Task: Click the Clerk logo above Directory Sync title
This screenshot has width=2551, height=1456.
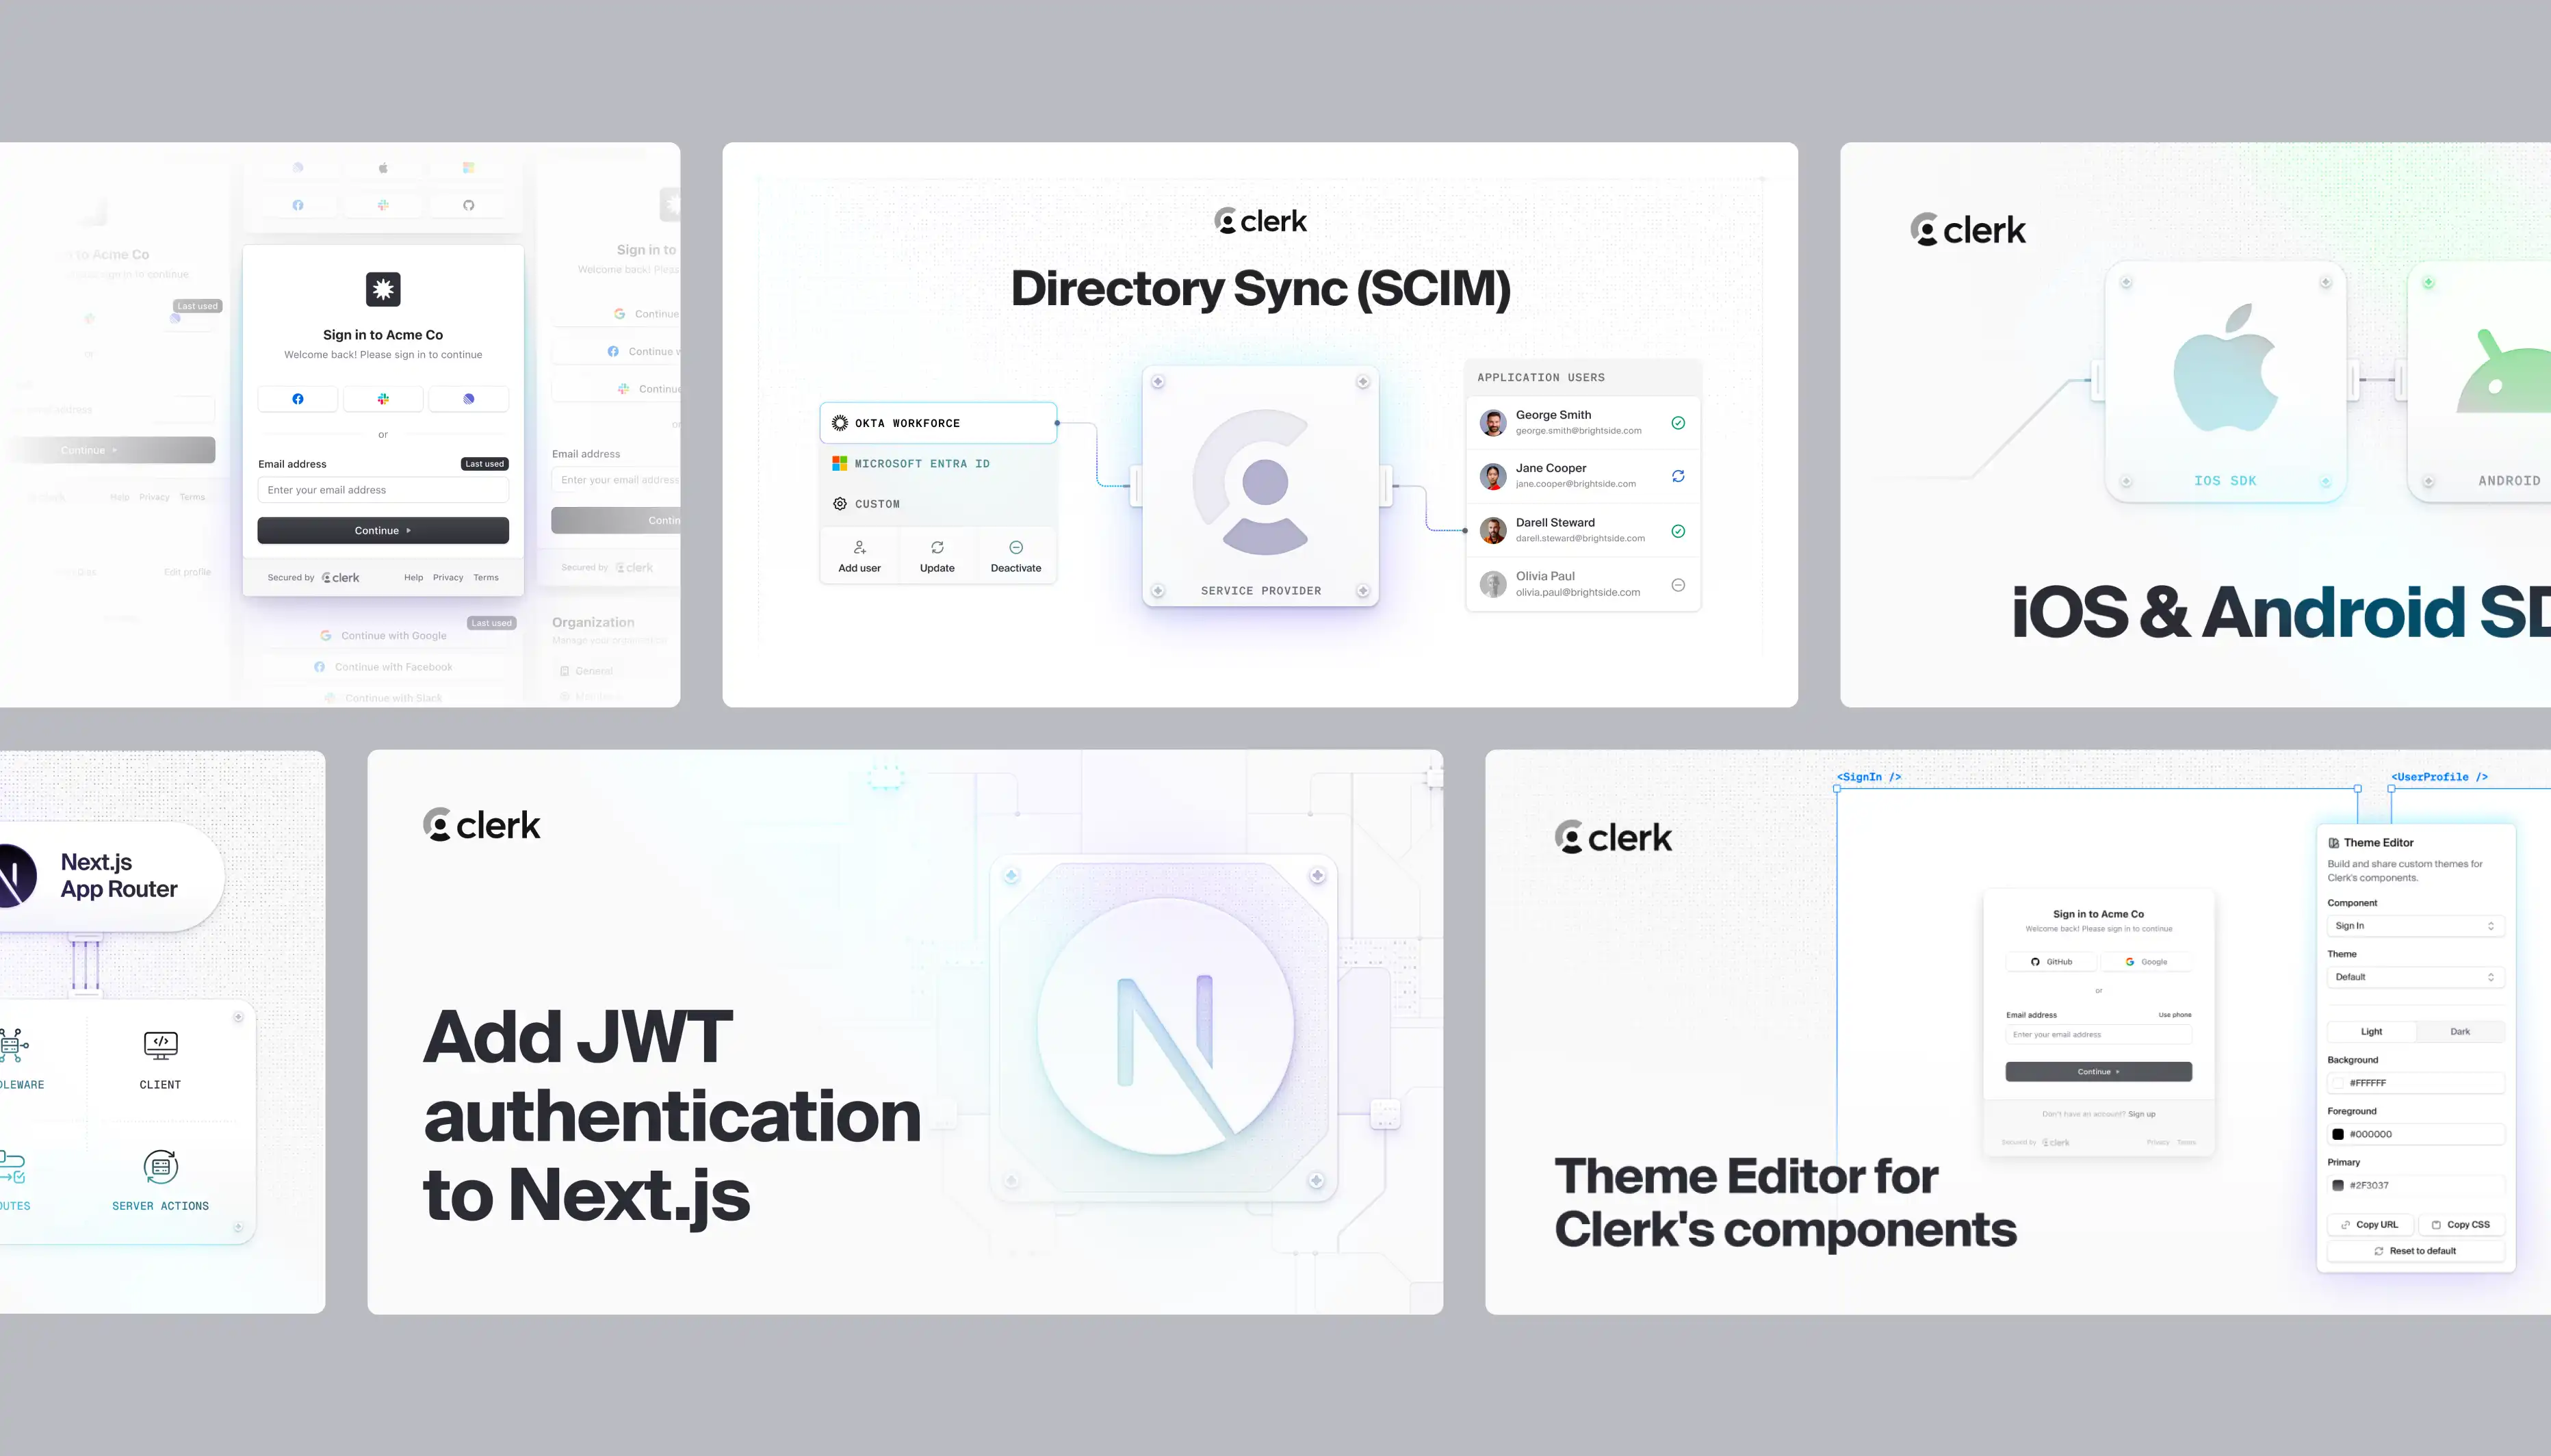Action: click(1260, 221)
